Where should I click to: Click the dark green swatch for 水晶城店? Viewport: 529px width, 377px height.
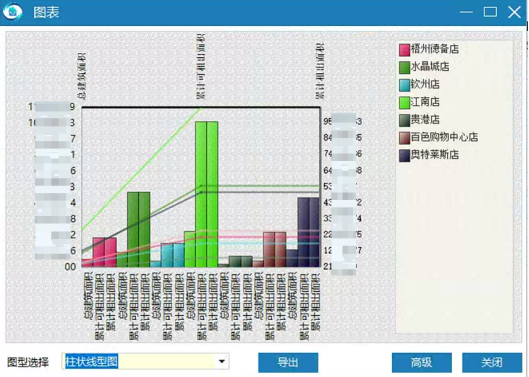[x=404, y=67]
